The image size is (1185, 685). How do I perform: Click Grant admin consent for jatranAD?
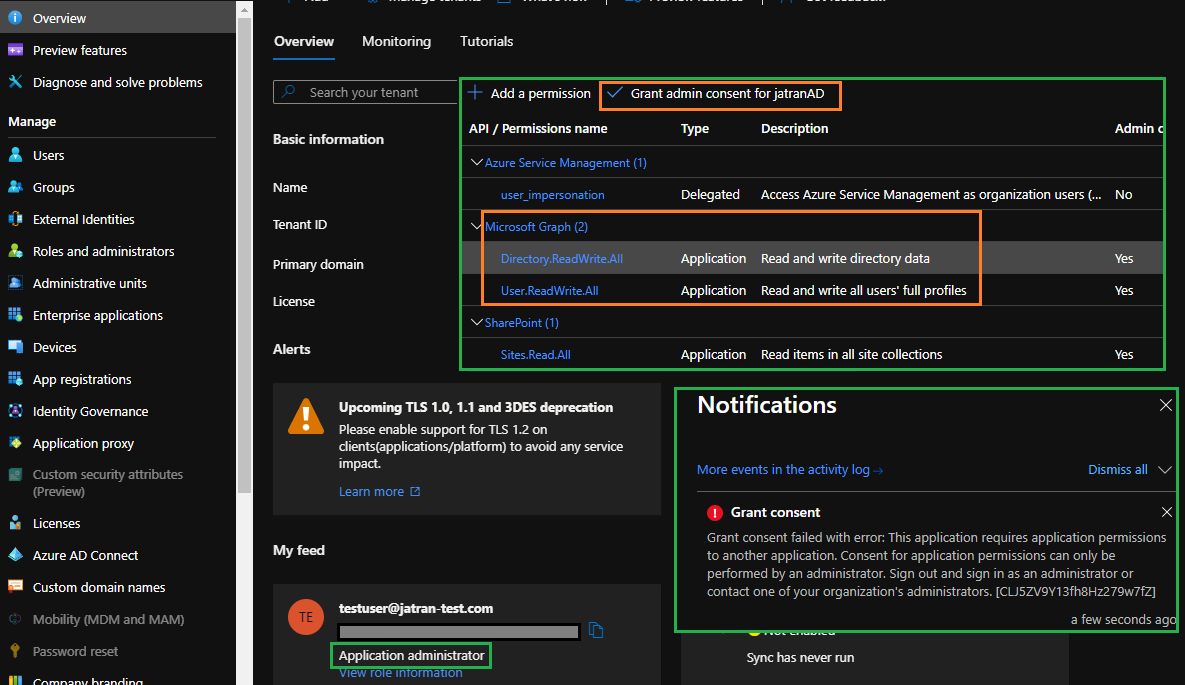click(719, 93)
